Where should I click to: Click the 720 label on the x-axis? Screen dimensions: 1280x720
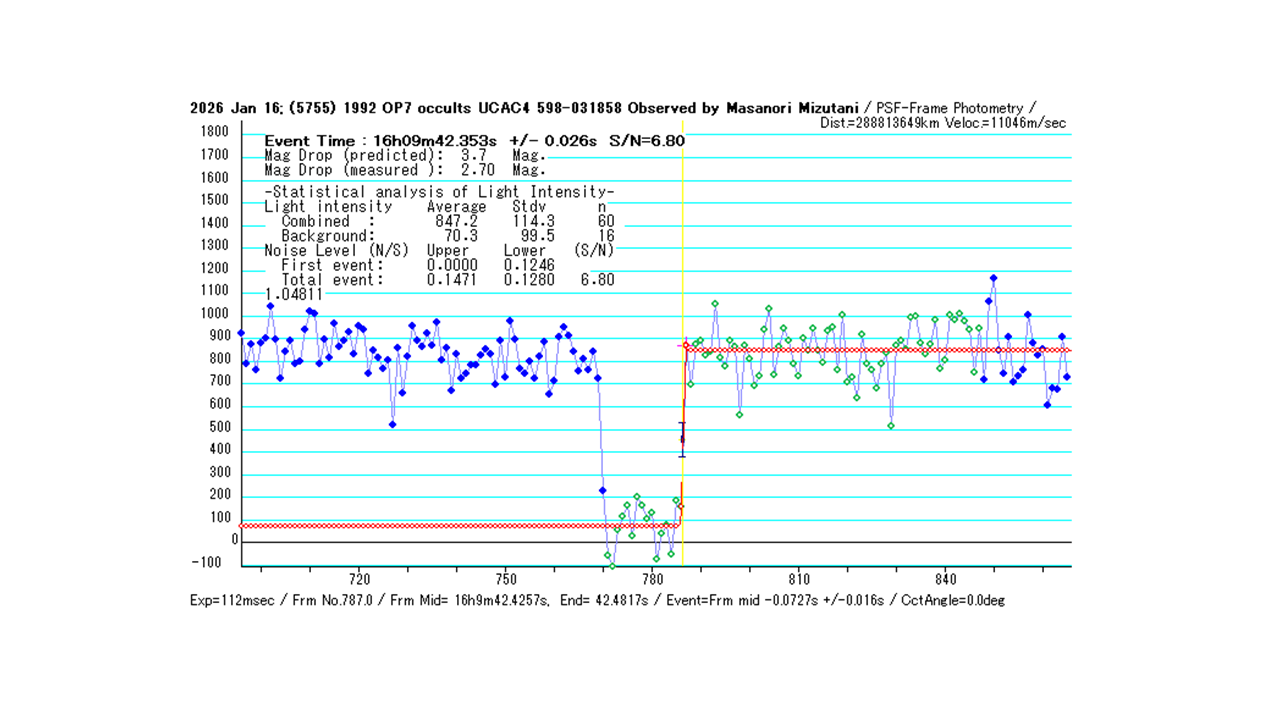(359, 579)
